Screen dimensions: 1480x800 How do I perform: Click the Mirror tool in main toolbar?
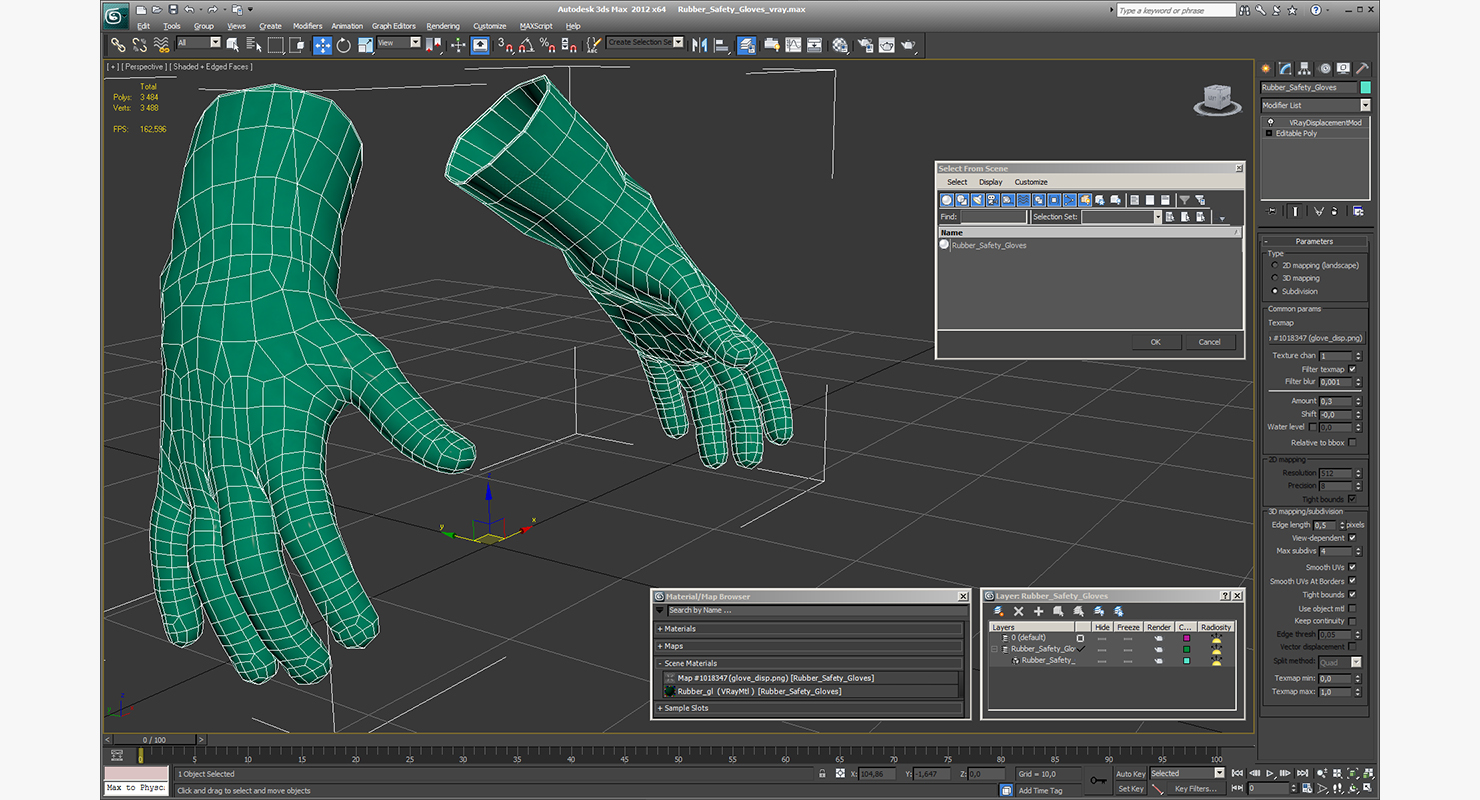click(699, 44)
